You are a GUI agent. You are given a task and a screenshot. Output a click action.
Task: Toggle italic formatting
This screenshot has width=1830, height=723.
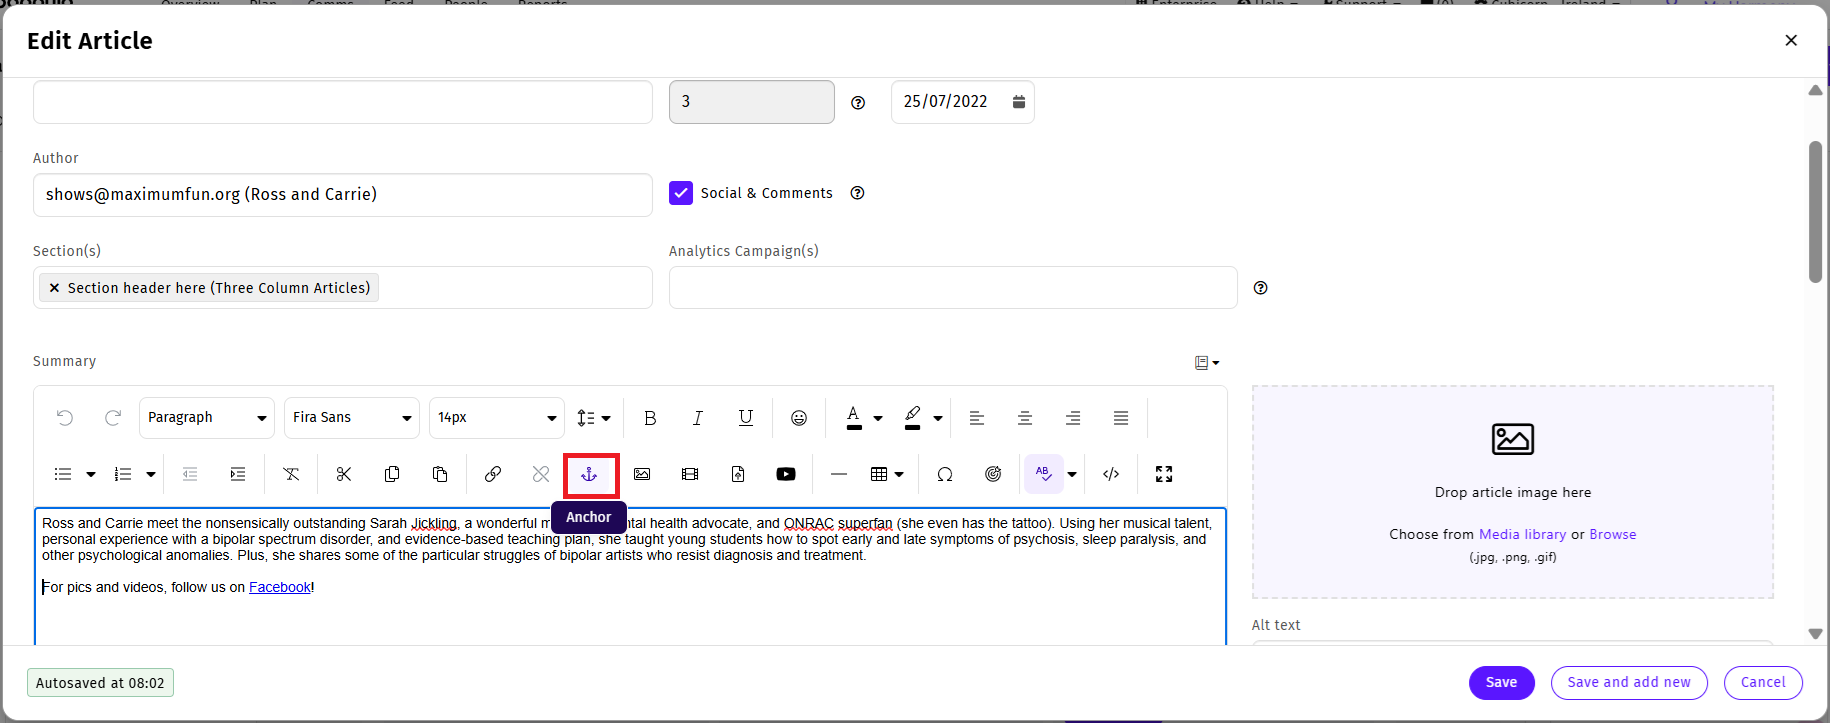[x=698, y=418]
